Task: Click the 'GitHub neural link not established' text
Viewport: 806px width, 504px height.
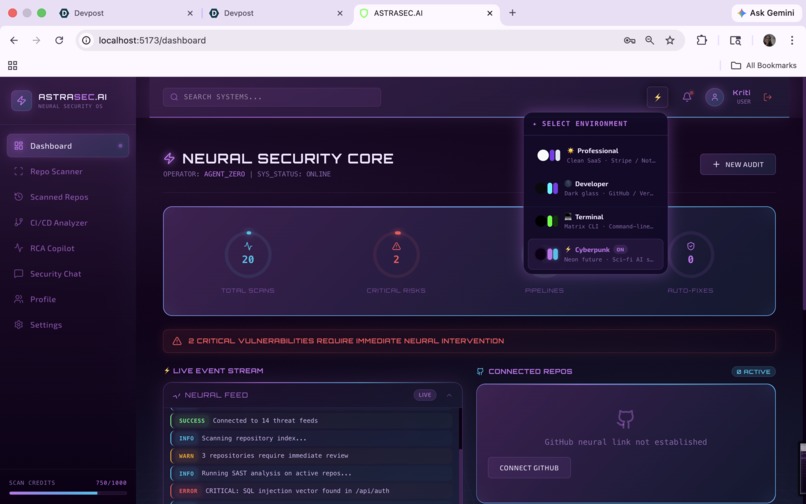Action: [626, 442]
